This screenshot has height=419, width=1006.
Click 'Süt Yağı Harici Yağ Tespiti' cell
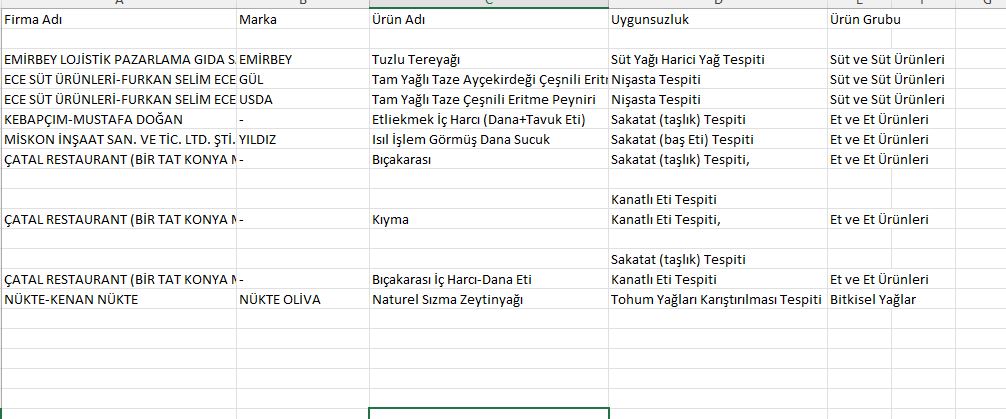point(718,60)
